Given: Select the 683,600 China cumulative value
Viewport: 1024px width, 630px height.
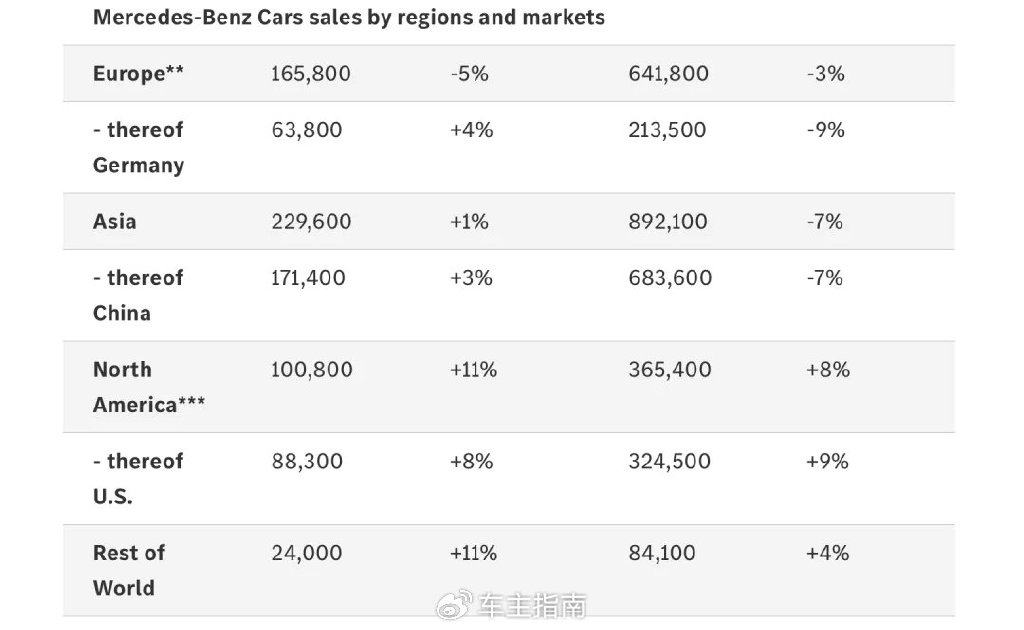Looking at the screenshot, I should point(670,277).
